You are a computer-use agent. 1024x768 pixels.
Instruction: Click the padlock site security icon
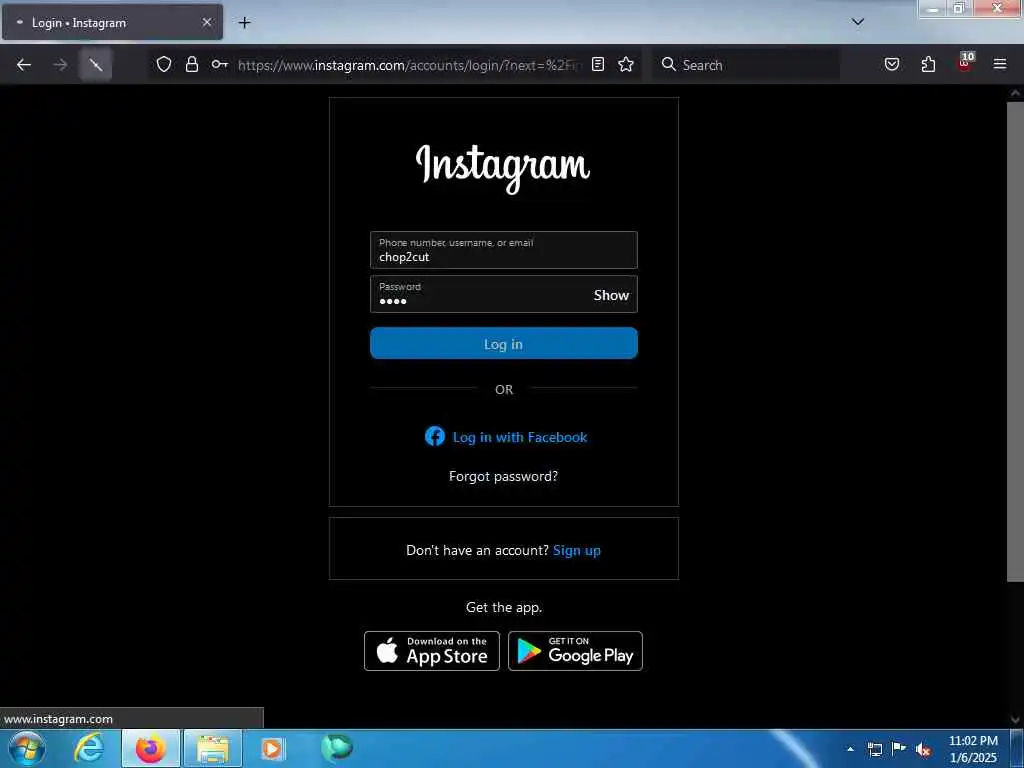coord(192,64)
